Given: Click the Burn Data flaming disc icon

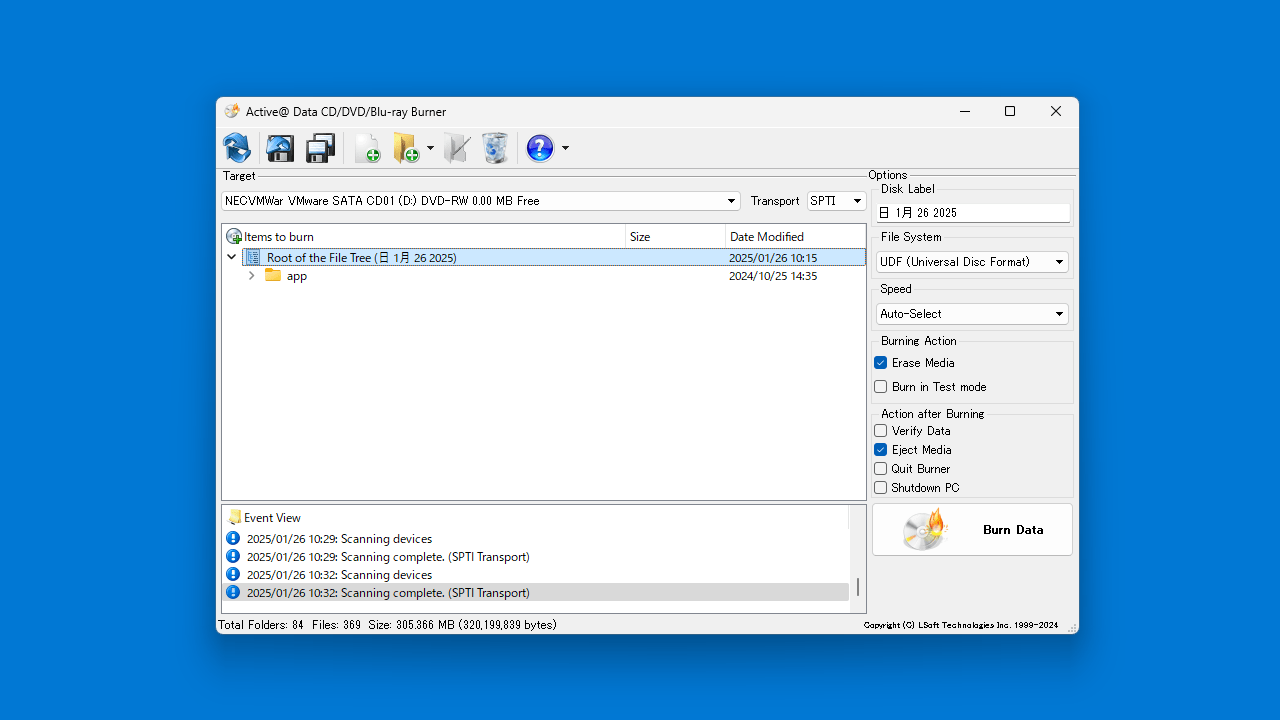Looking at the screenshot, I should pyautogui.click(x=924, y=529).
